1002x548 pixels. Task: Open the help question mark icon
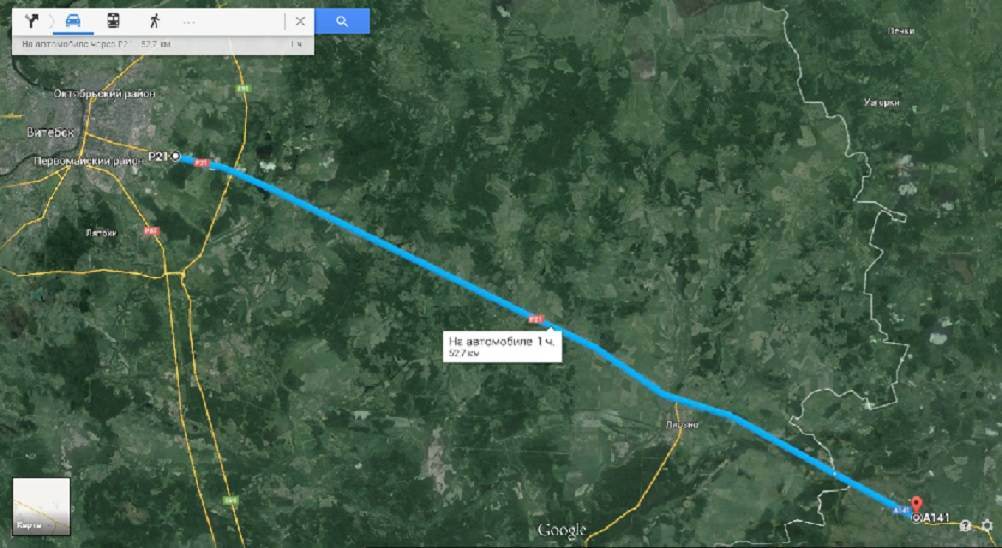point(966,525)
